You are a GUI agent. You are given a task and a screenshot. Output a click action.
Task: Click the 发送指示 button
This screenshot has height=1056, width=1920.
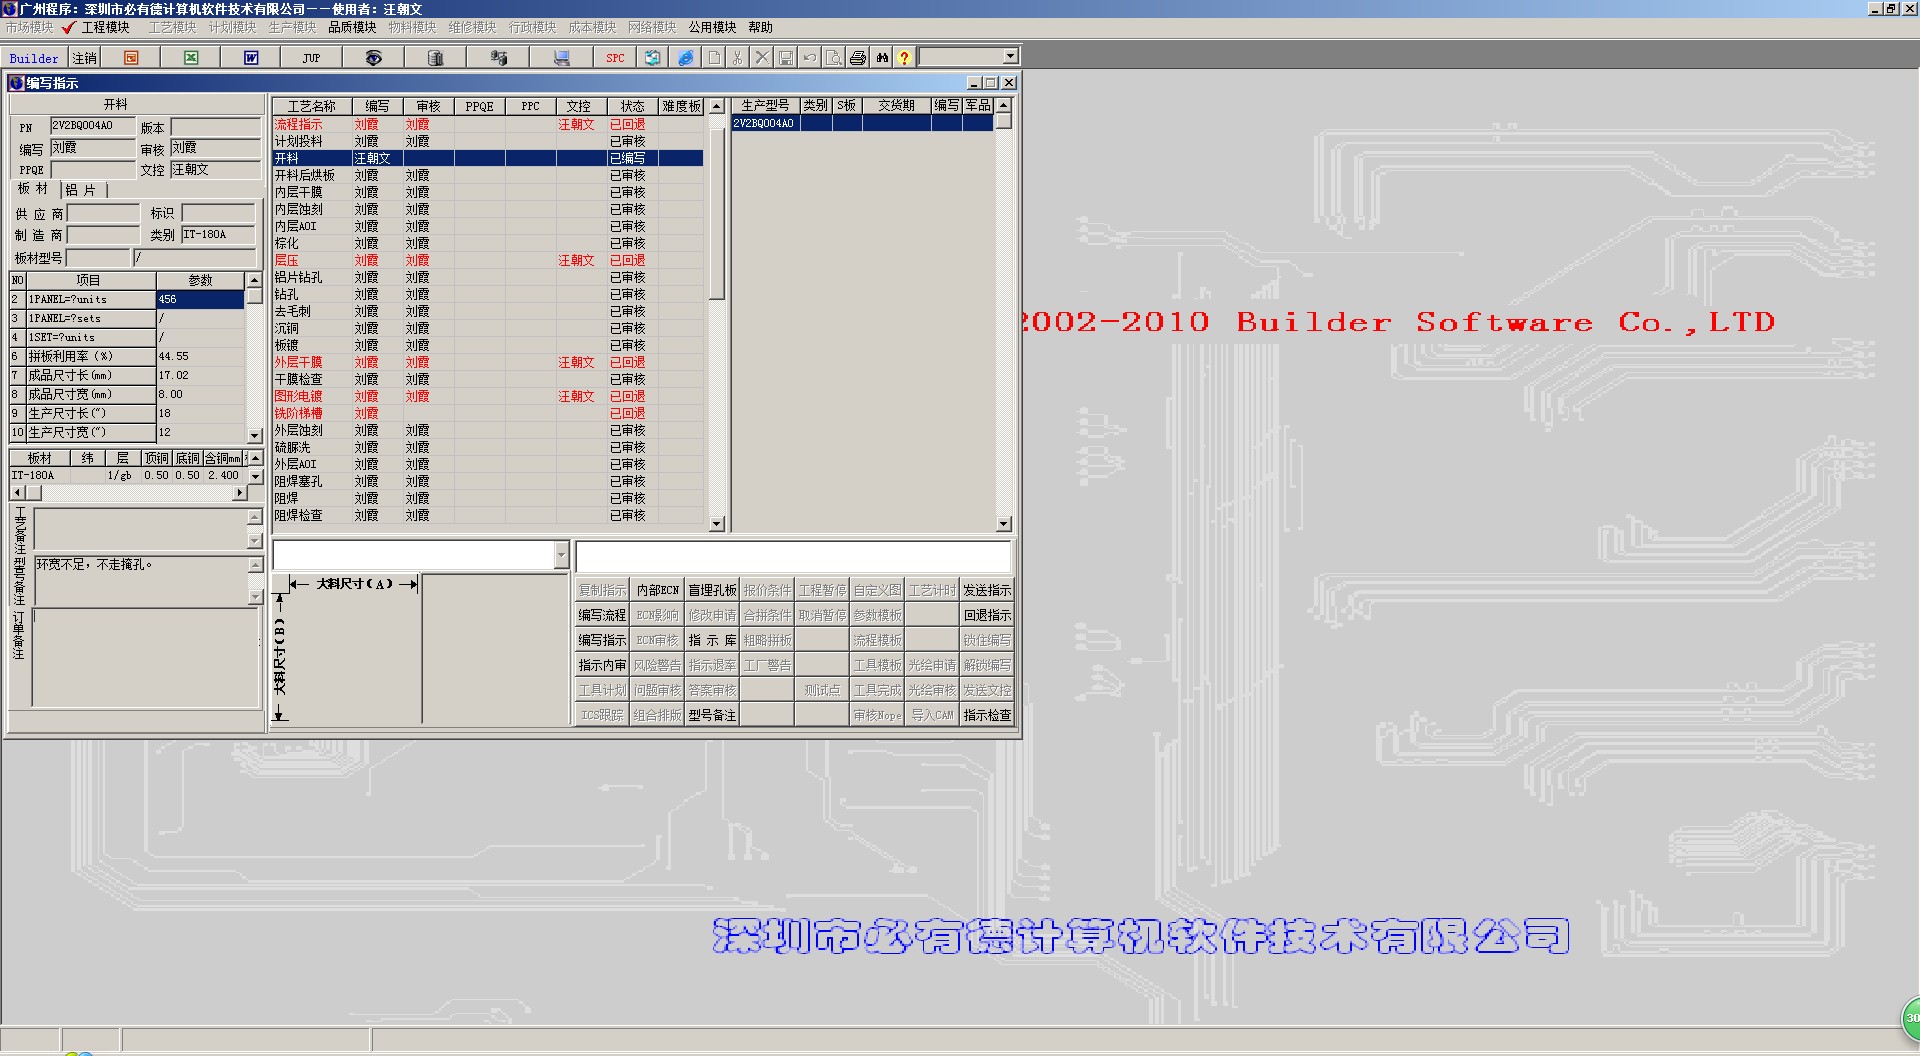click(x=987, y=590)
